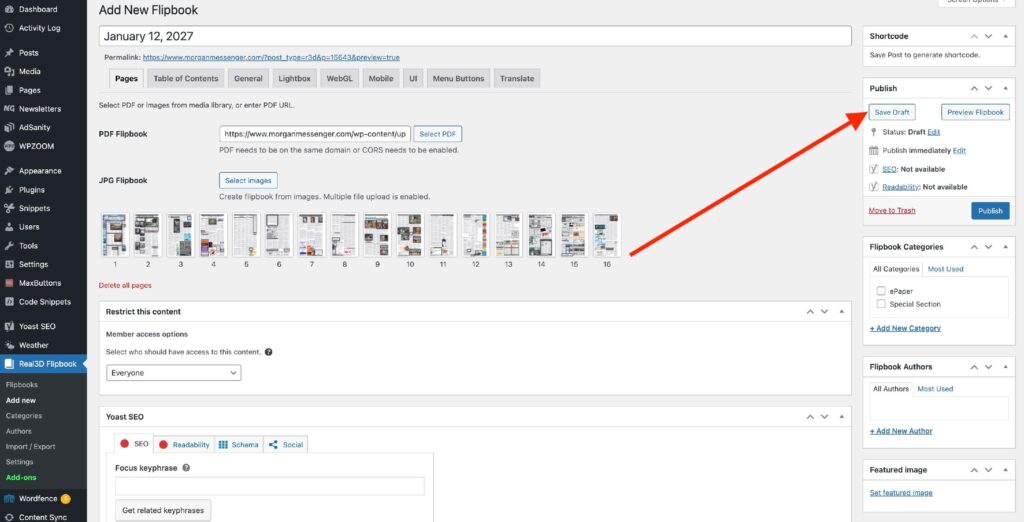Viewport: 1024px width, 522px height.
Task: Select the Appearance paintbrush icon
Action: point(9,171)
